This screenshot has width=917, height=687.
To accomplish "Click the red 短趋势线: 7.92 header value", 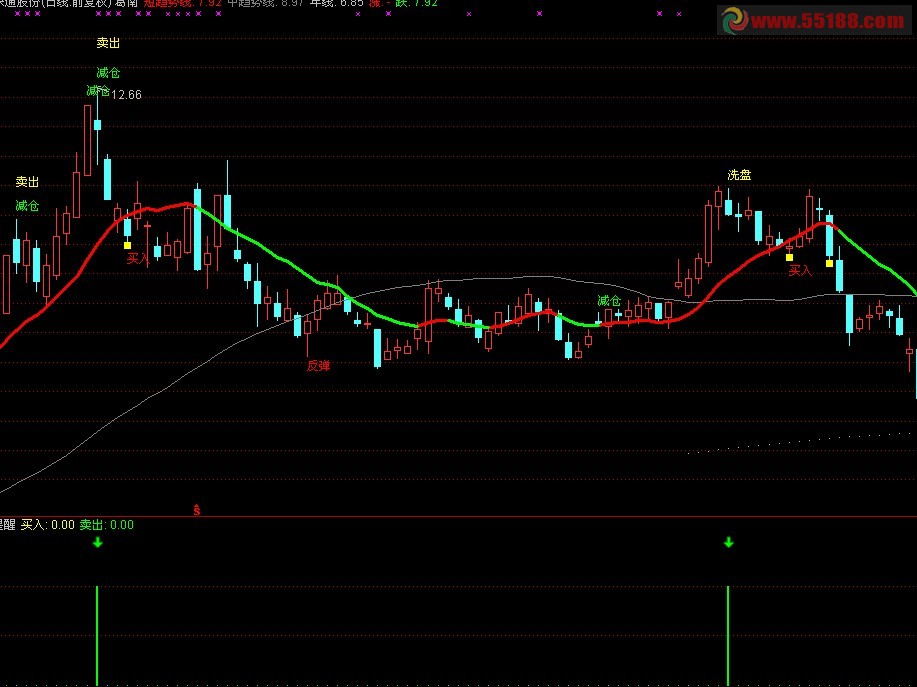I will point(182,3).
